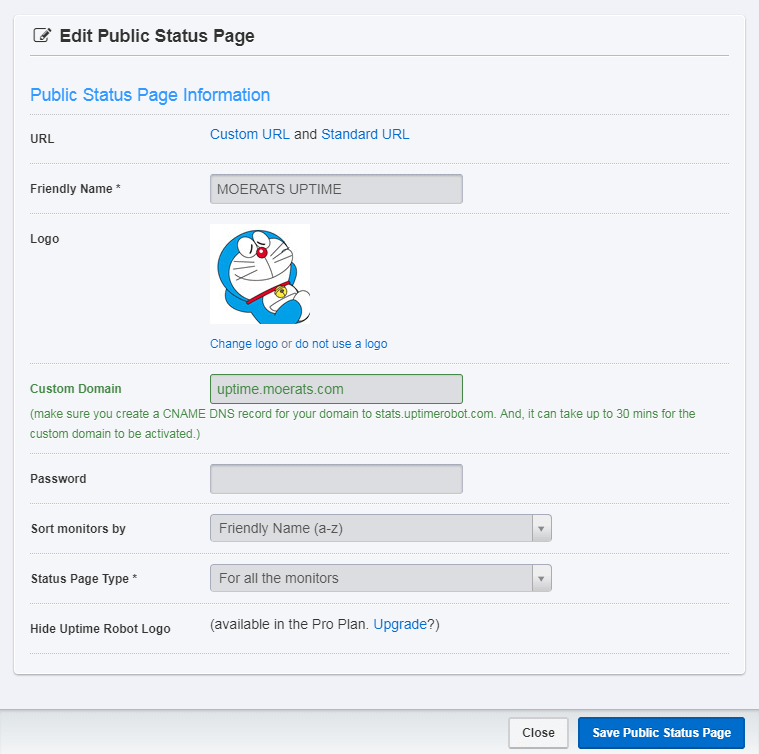Click the Upgrade link for Pro Plan
759x754 pixels.
[400, 624]
